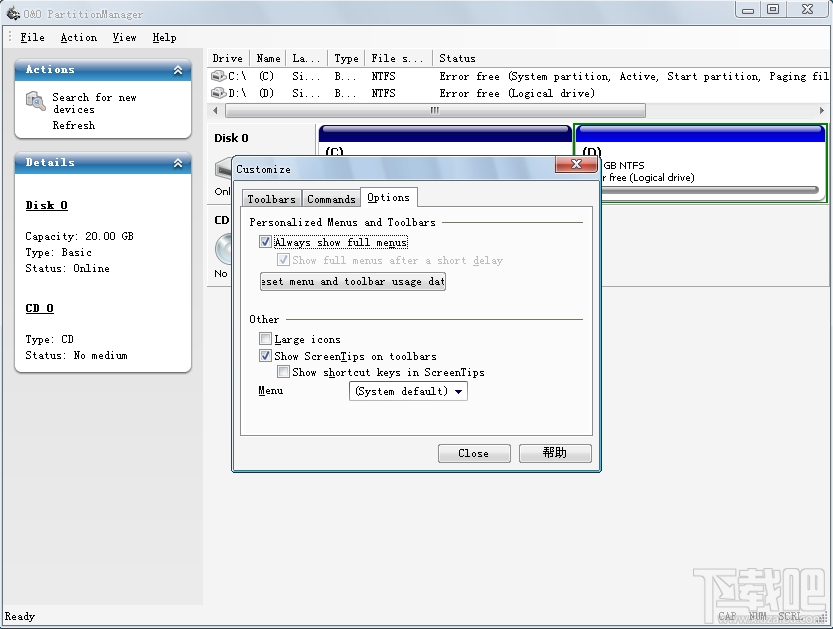This screenshot has height=629, width=833.
Task: Enable the Large icons checkbox
Action: coord(265,339)
